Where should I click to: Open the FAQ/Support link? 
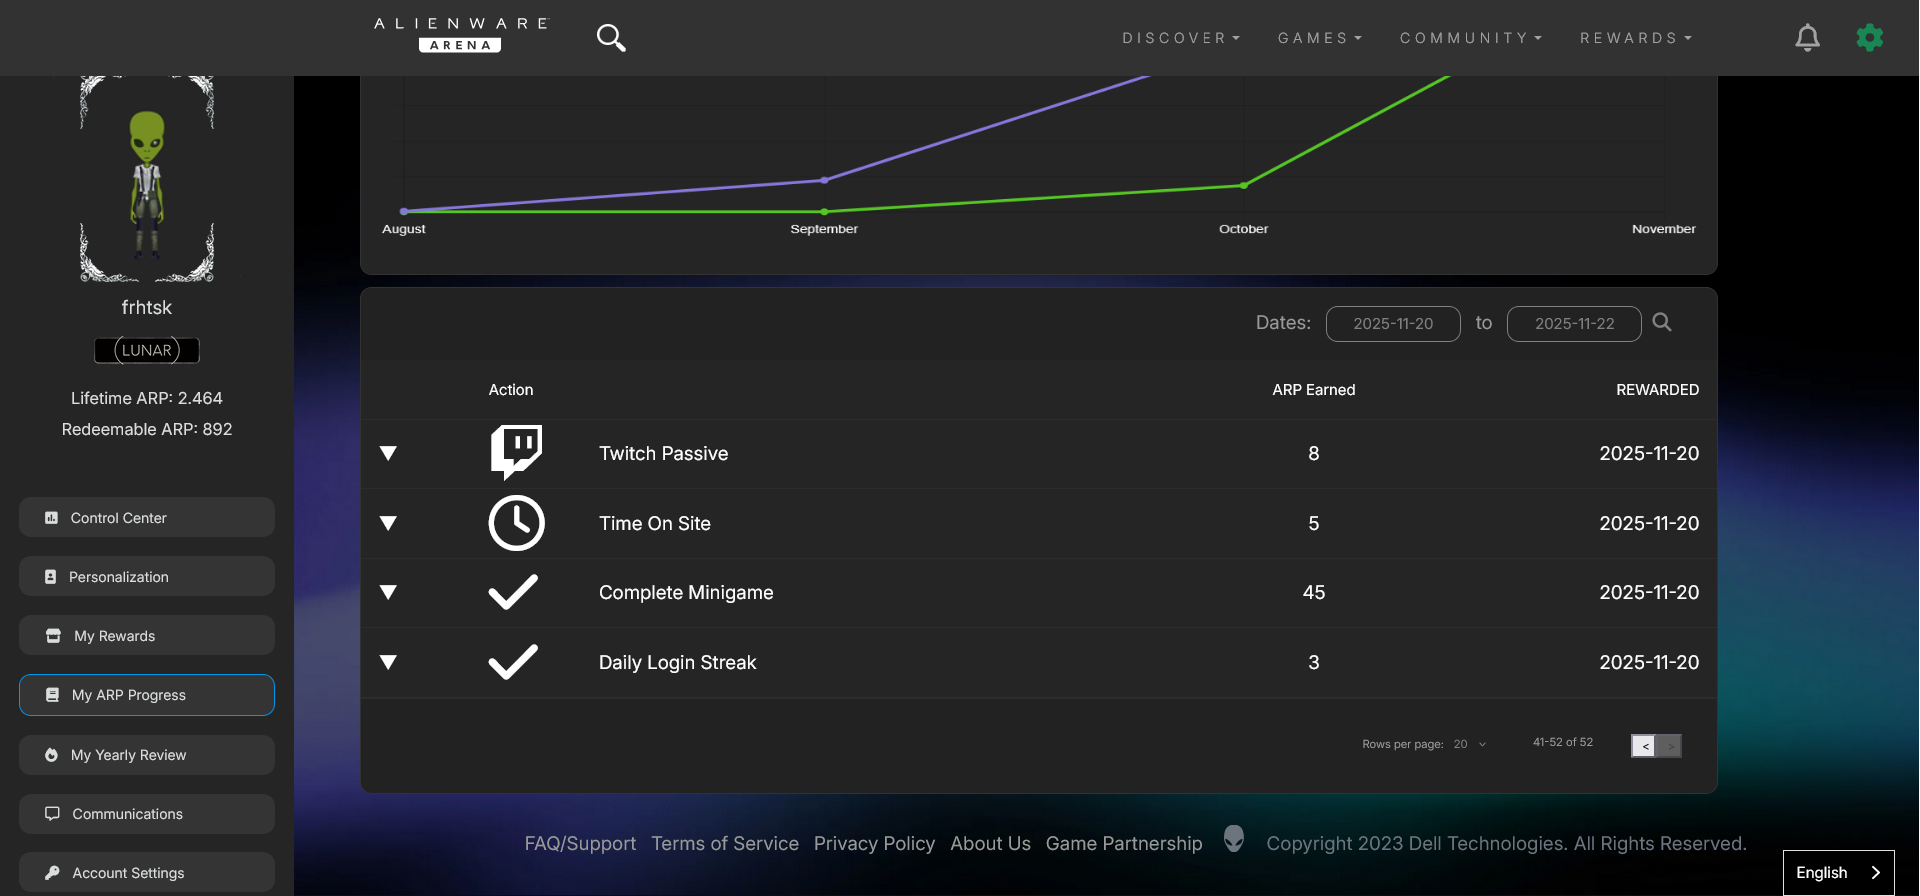[580, 844]
